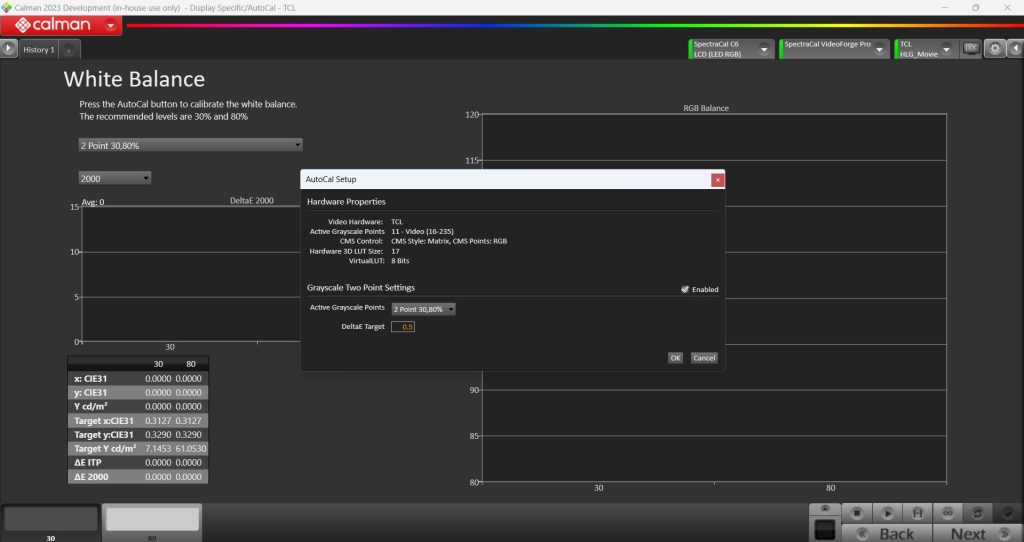Click the Target Y cd/m² value 61.0530
1024x542 pixels.
tap(191, 449)
